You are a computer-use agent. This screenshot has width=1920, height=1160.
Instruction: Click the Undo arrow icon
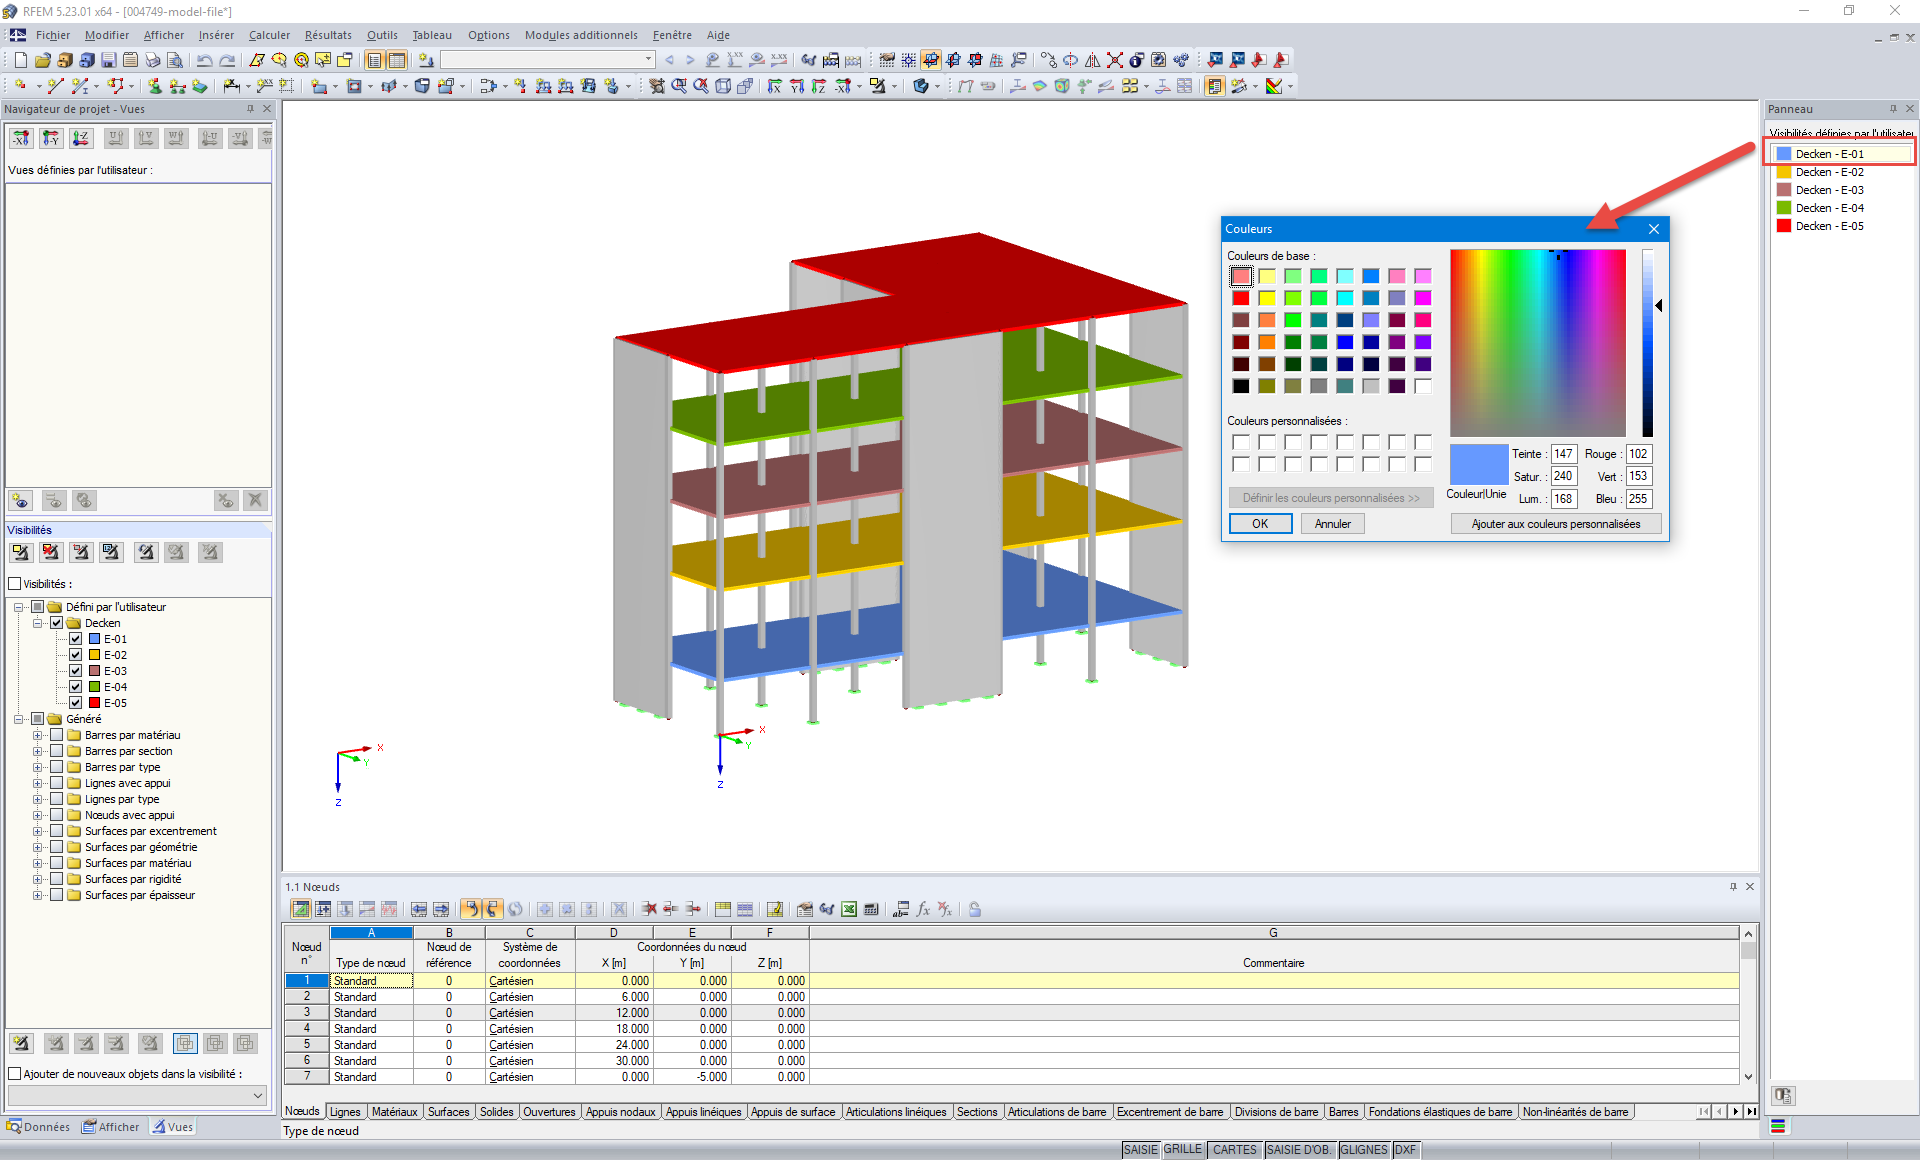pos(205,60)
